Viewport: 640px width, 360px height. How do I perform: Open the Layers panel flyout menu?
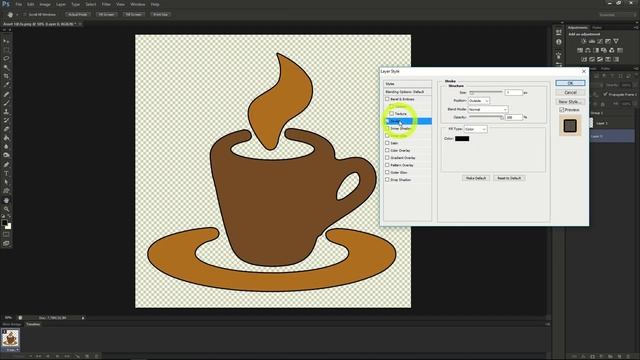point(636,69)
